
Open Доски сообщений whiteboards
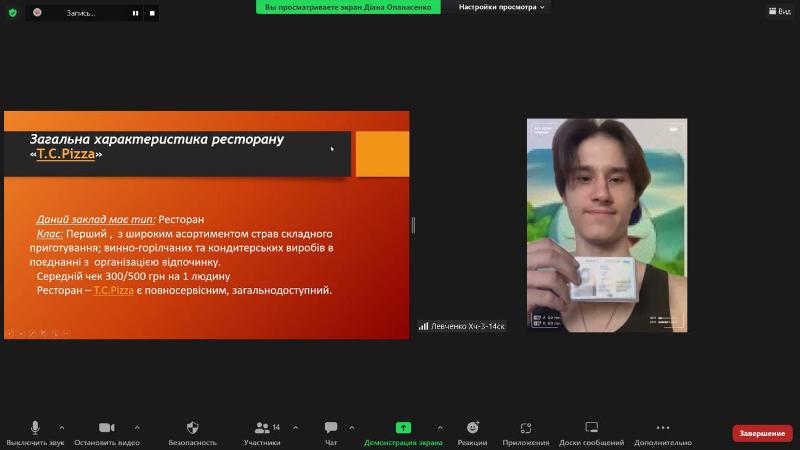591,433
